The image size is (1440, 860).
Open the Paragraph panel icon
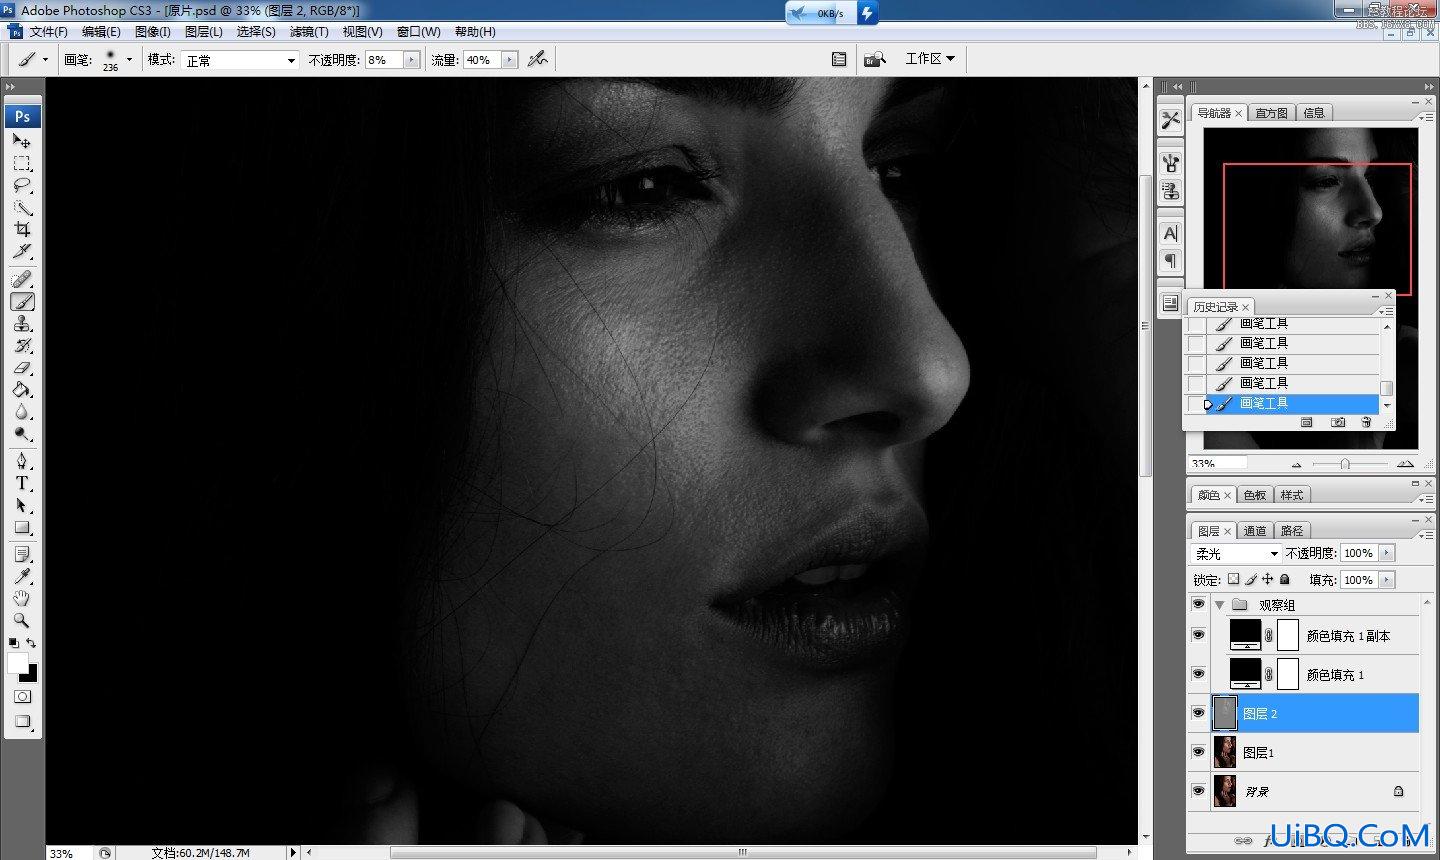click(x=1171, y=261)
